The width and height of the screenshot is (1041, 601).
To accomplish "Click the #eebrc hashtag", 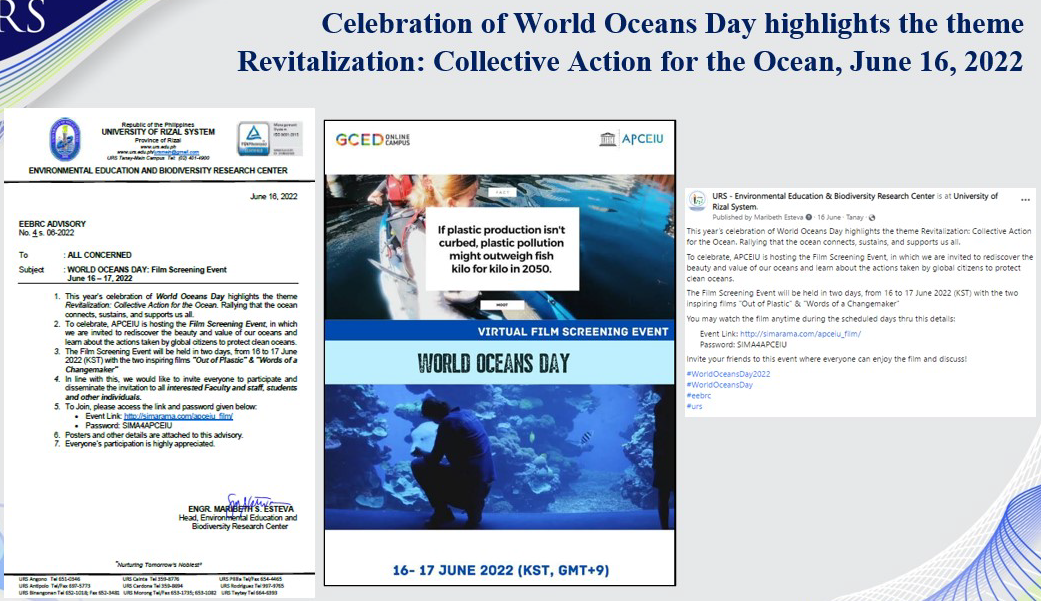I will (x=698, y=395).
